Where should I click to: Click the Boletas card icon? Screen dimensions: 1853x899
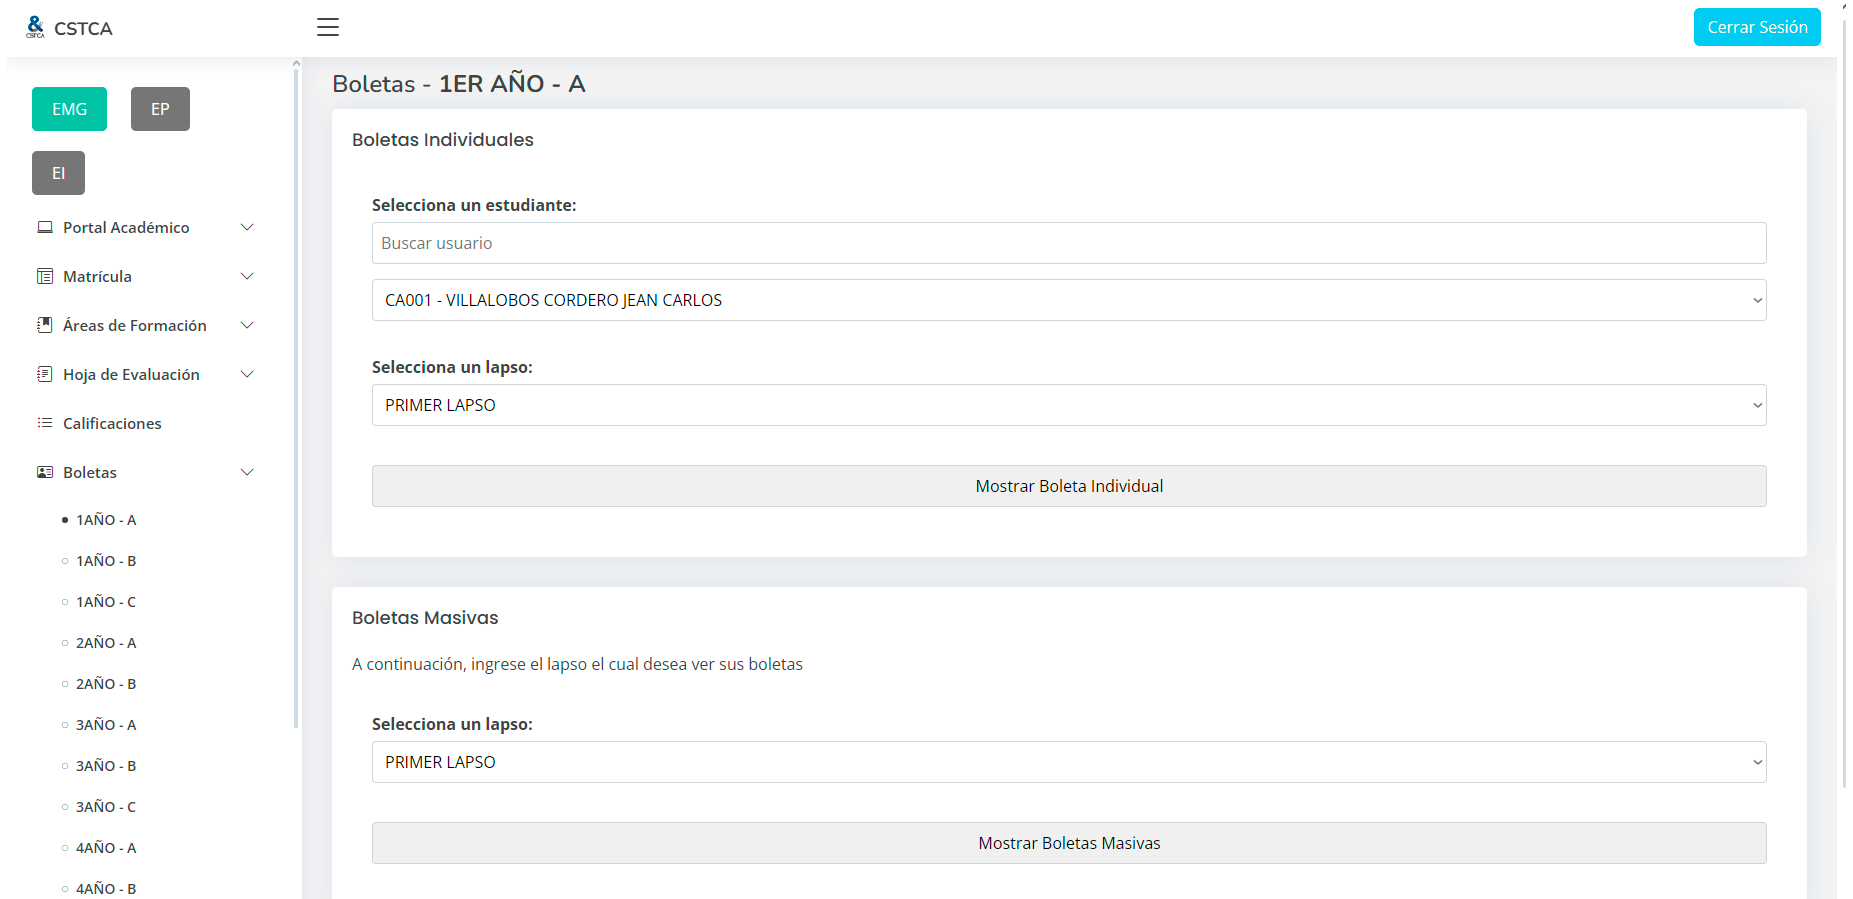(45, 472)
